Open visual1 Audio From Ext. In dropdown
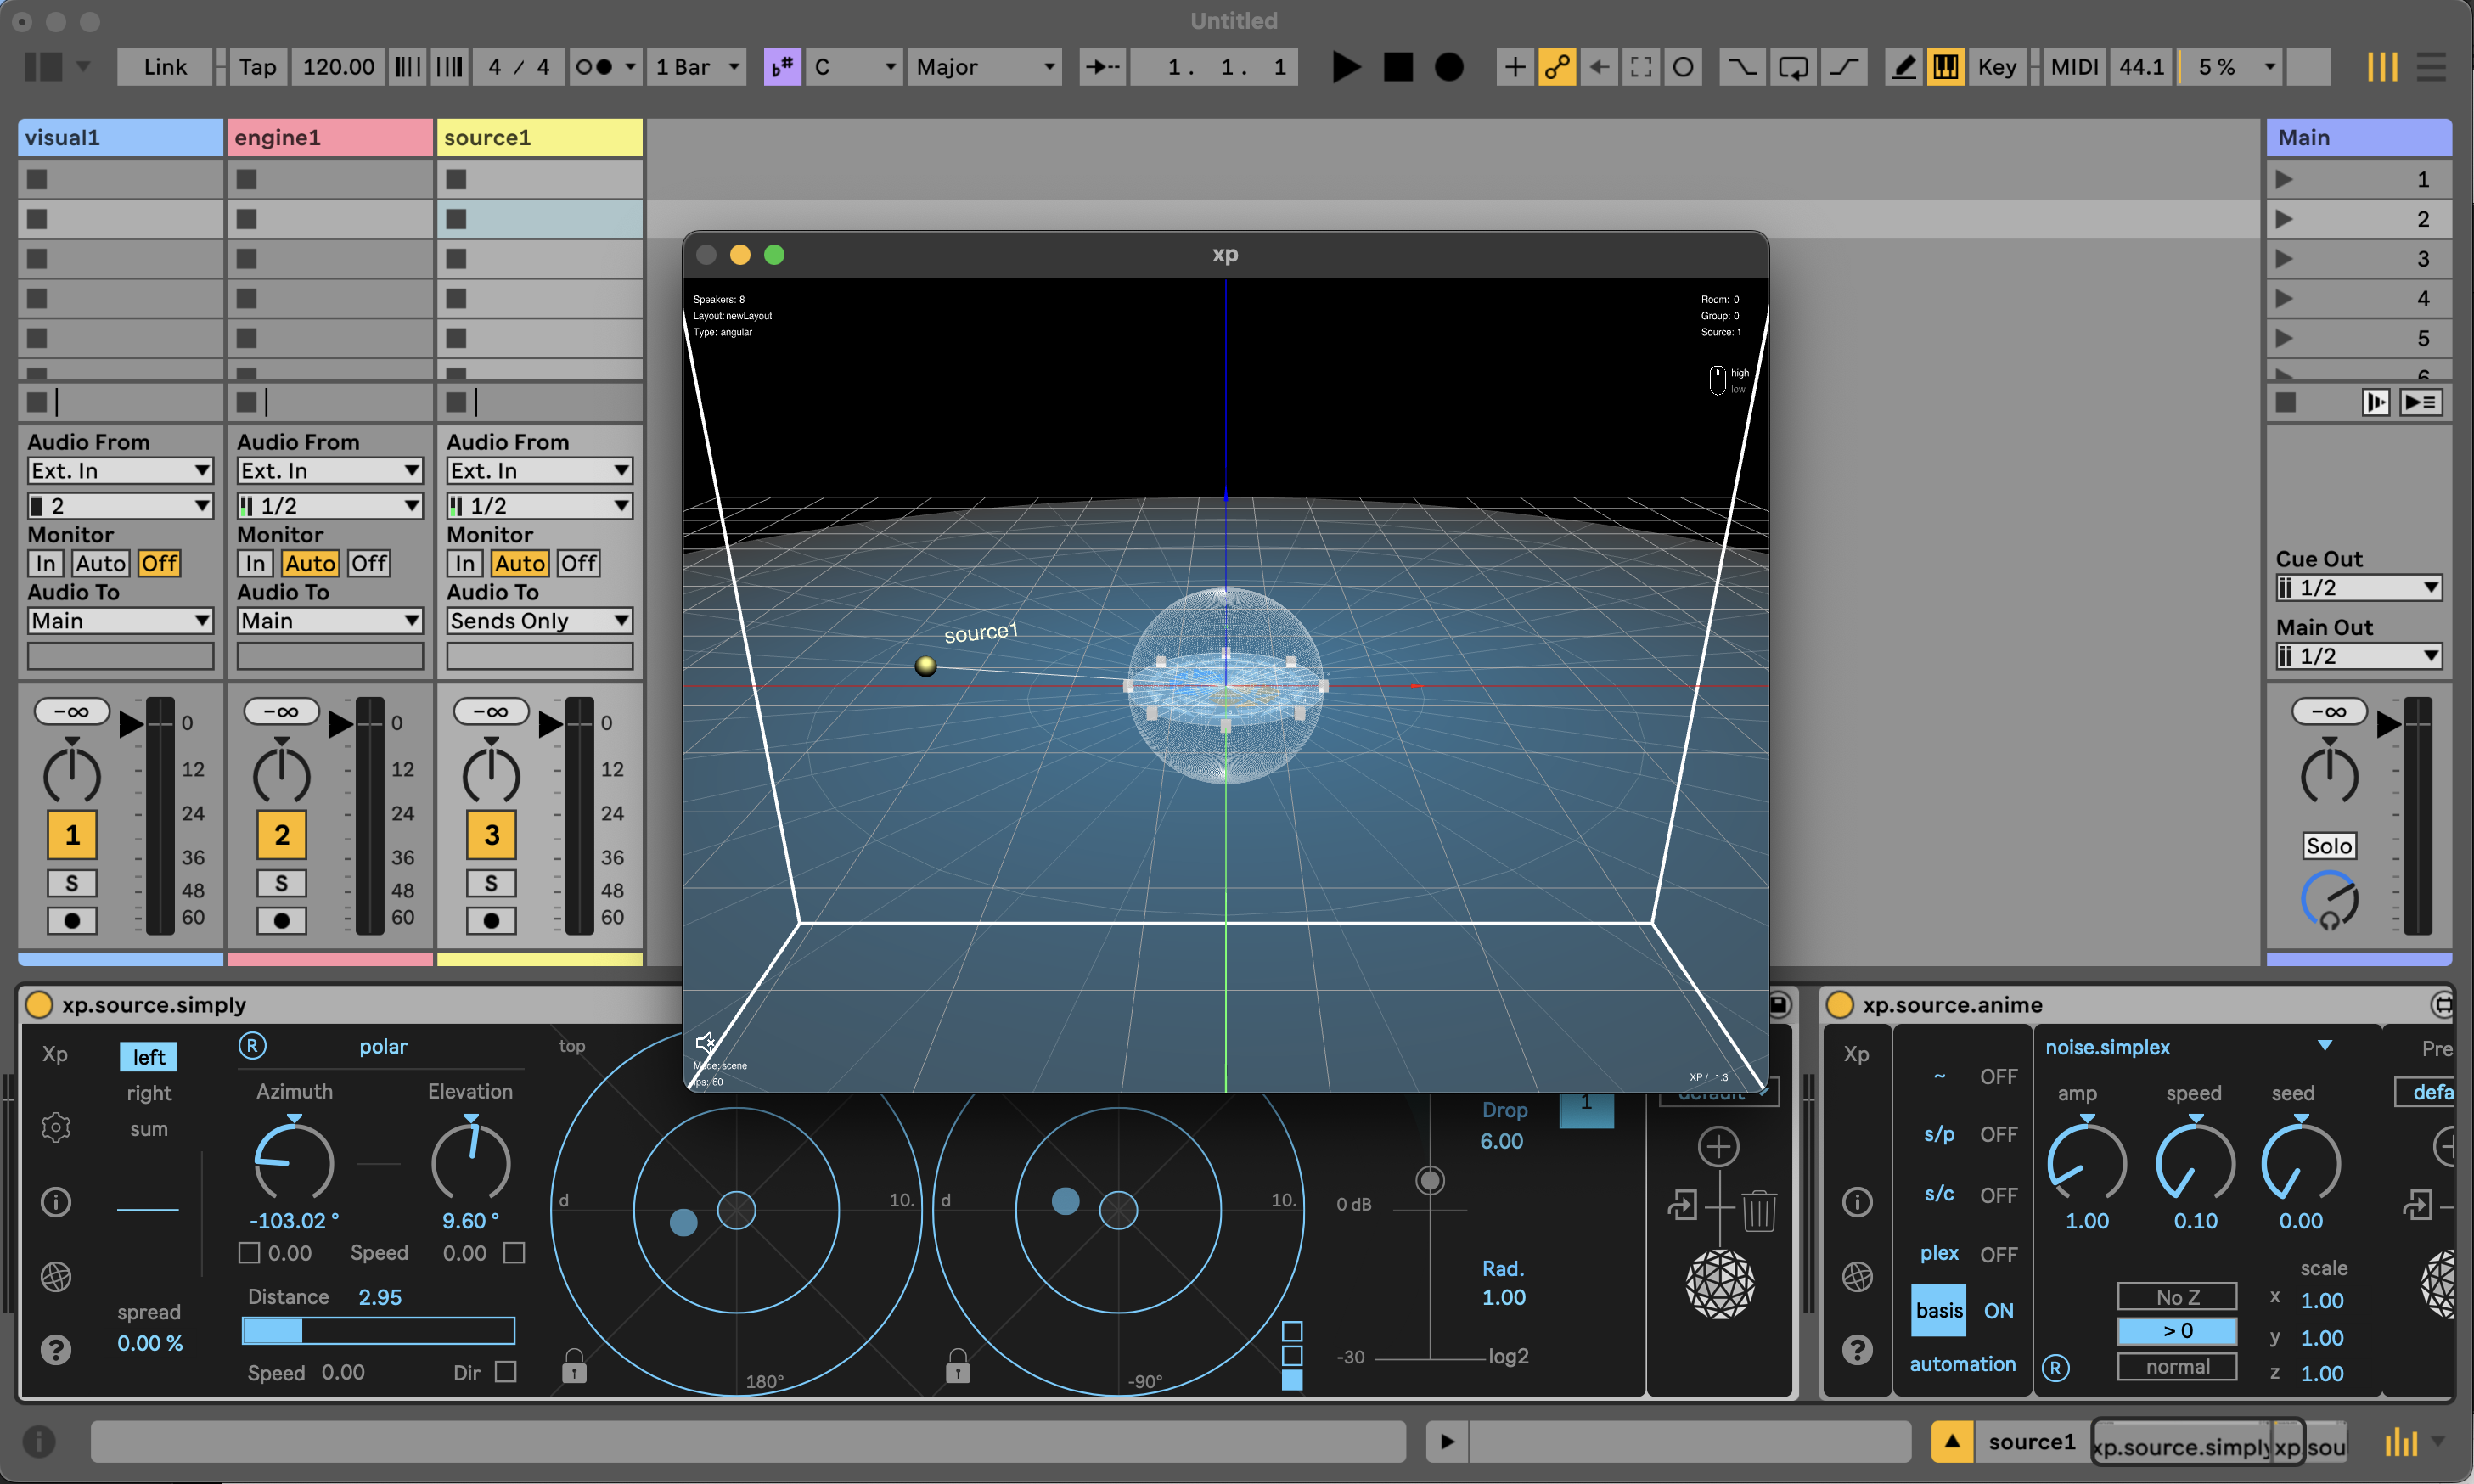Viewport: 2474px width, 1484px height. [x=120, y=471]
